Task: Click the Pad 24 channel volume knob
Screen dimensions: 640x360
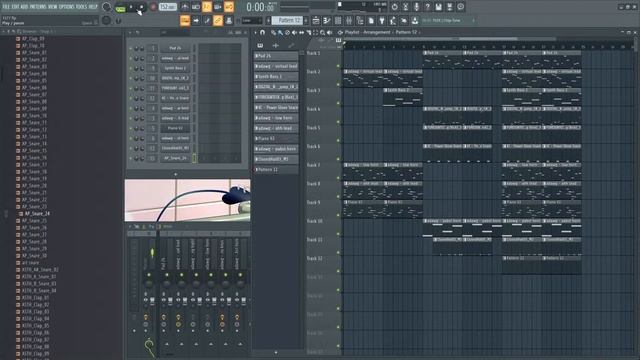Action: tap(142, 48)
